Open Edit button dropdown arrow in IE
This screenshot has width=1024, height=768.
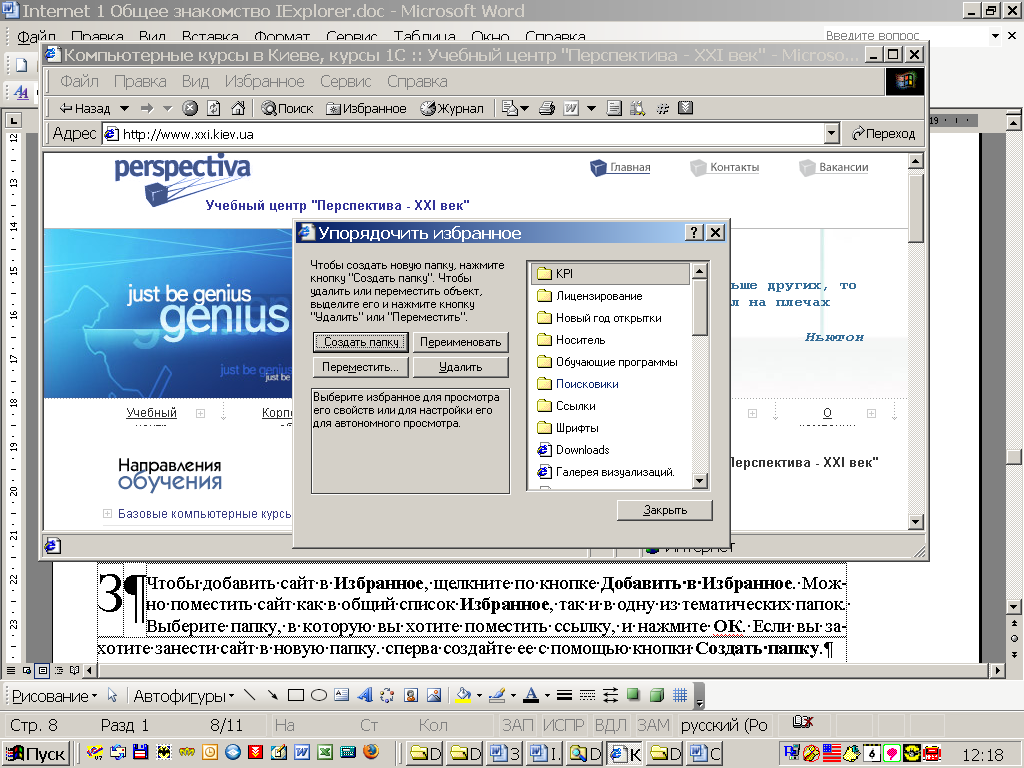click(592, 108)
